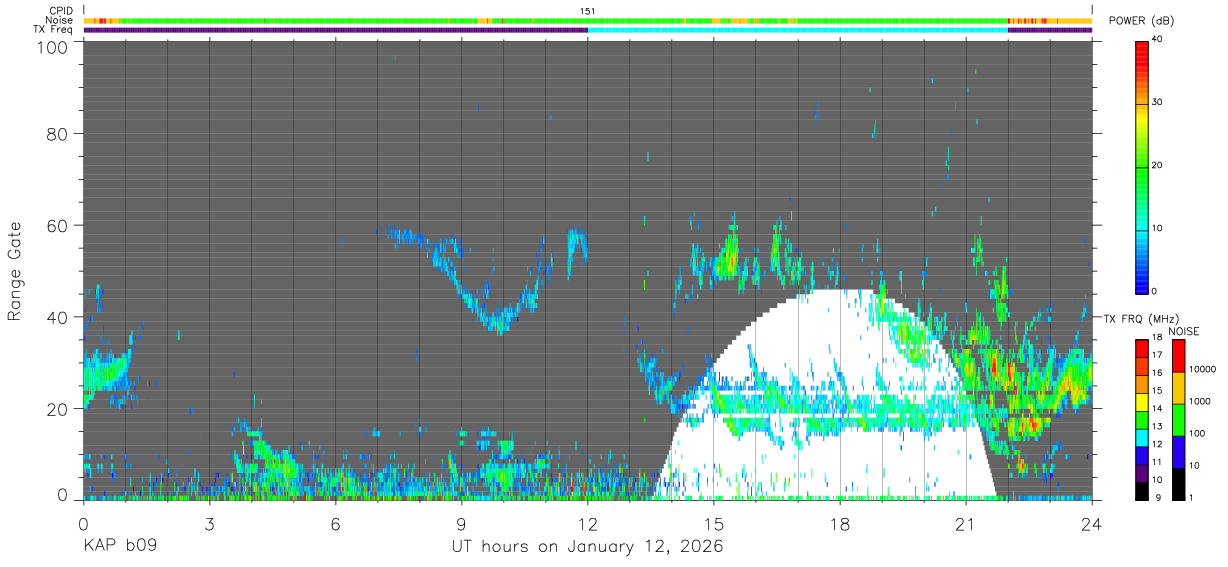The height and width of the screenshot is (567, 1228).
Task: Click the "Range Gate" y-axis title
Action: 15,271
